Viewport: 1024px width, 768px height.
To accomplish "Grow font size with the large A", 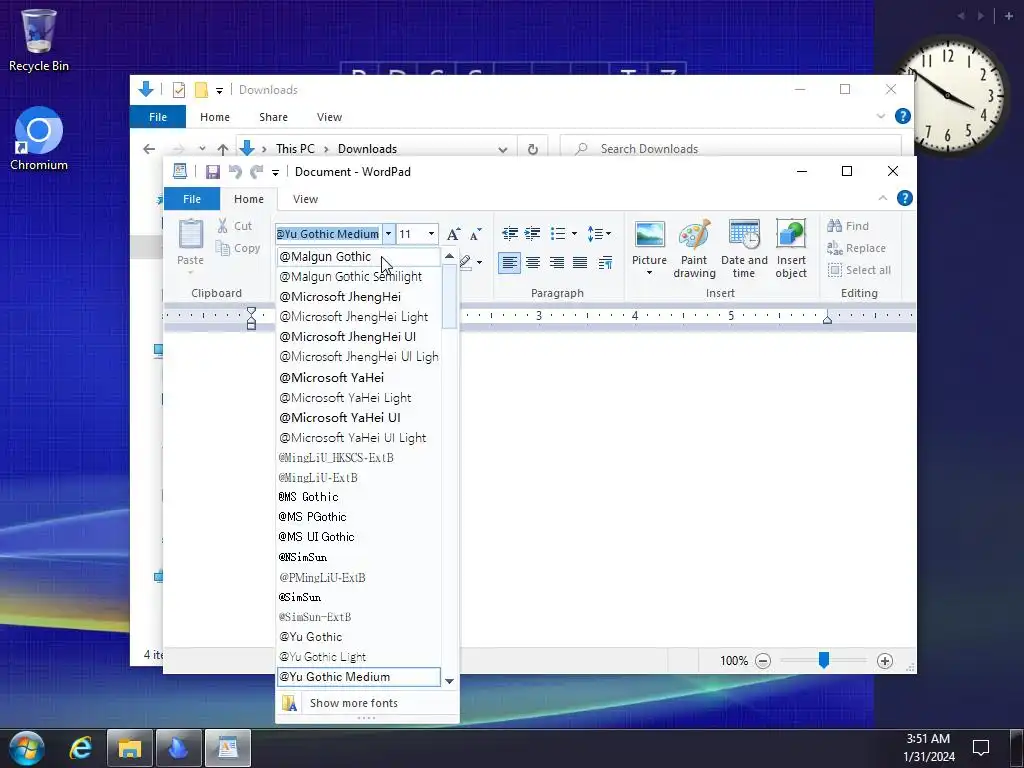I will pyautogui.click(x=453, y=234).
